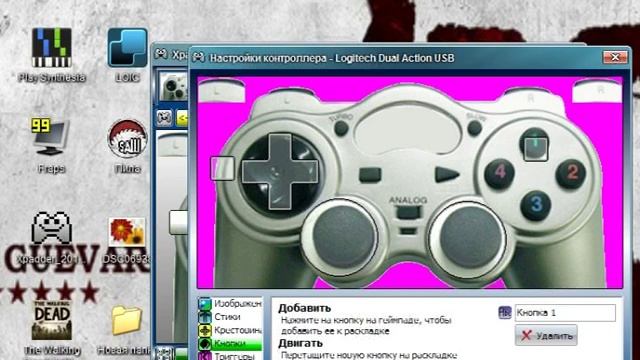Select the highlighted Кнопки section

(230, 344)
